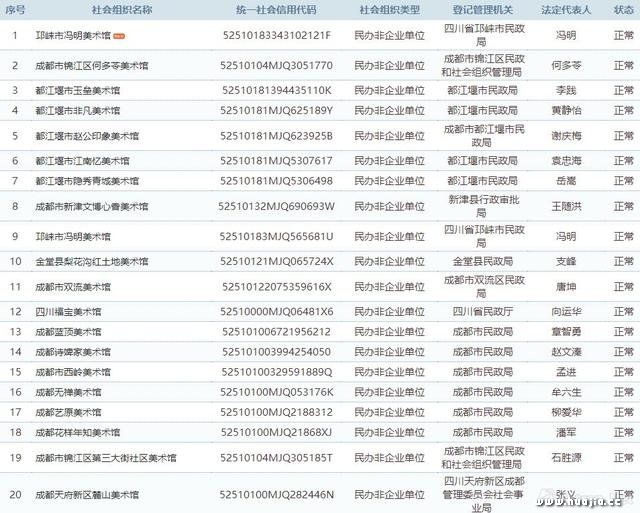640x513 pixels.
Task: Click the 社会组织类型 column header
Action: pyautogui.click(x=389, y=9)
